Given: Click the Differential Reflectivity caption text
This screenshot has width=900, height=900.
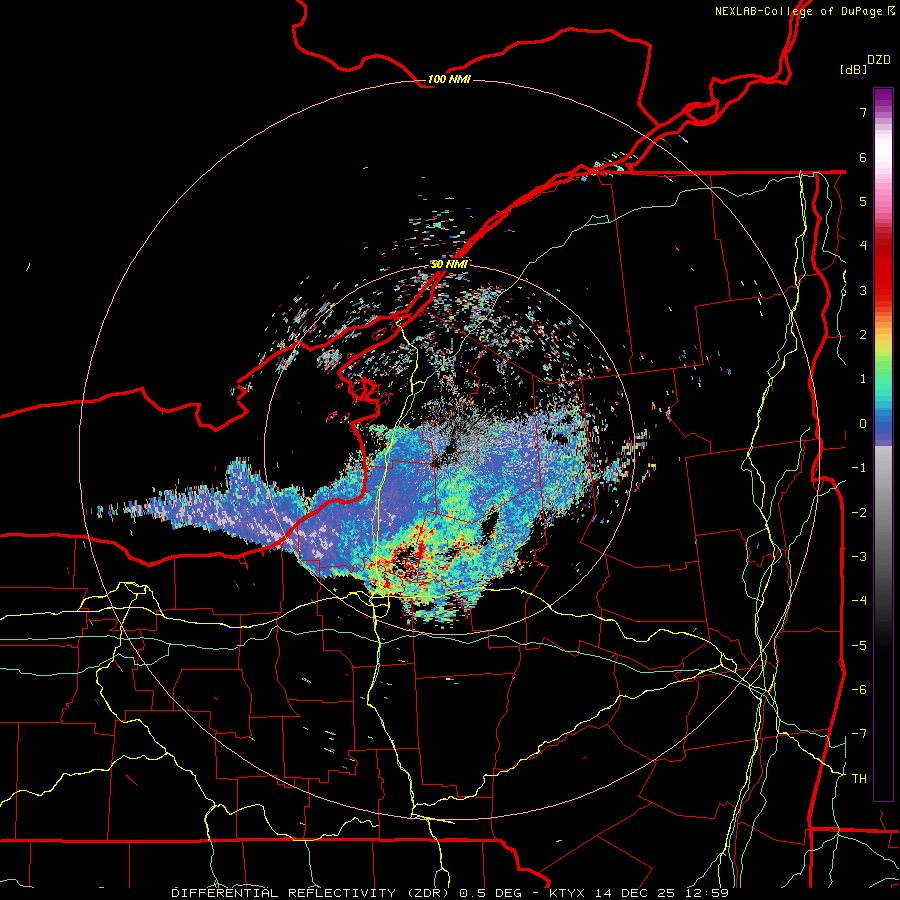Looking at the screenshot, I should click(x=450, y=893).
